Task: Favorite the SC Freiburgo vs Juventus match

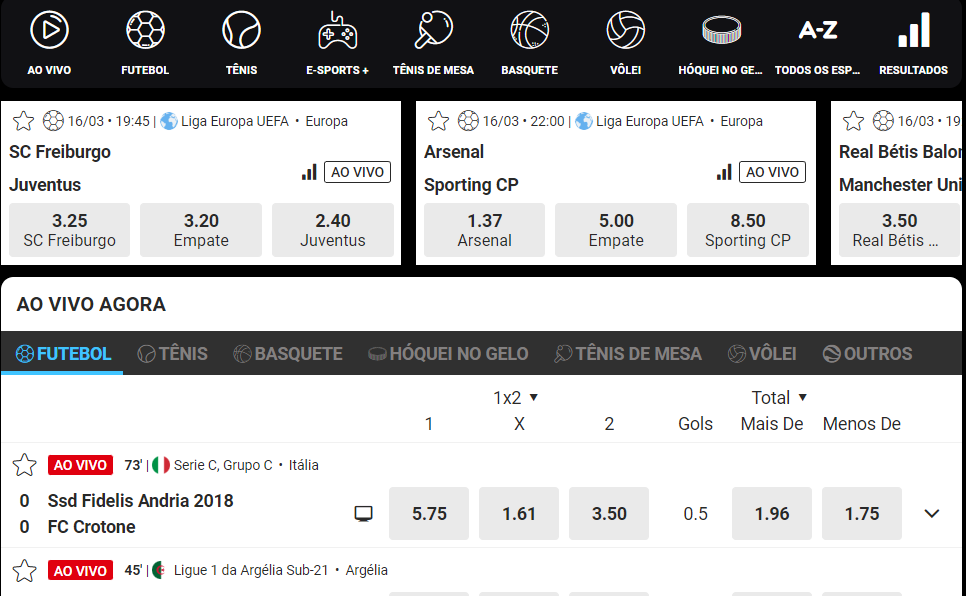Action: point(22,120)
